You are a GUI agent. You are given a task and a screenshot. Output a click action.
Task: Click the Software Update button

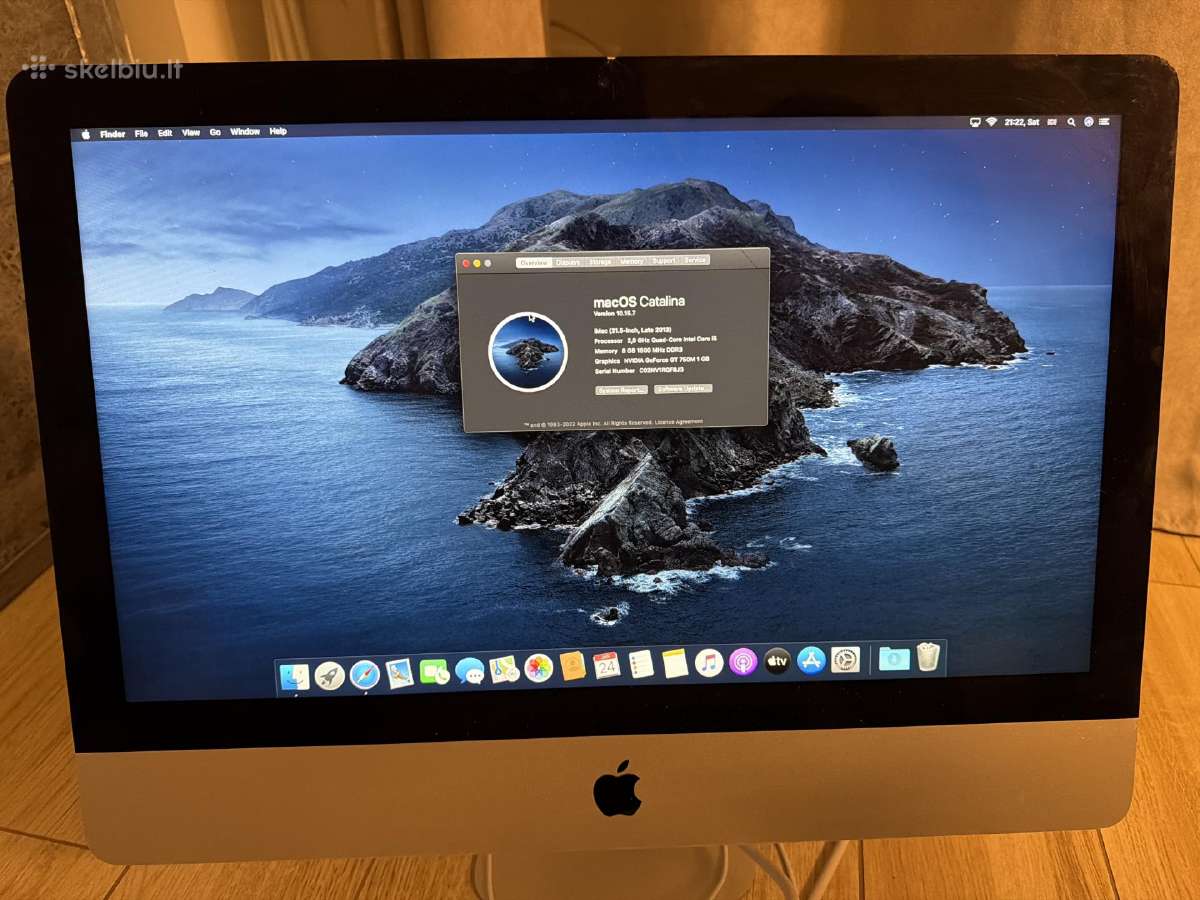click(683, 388)
